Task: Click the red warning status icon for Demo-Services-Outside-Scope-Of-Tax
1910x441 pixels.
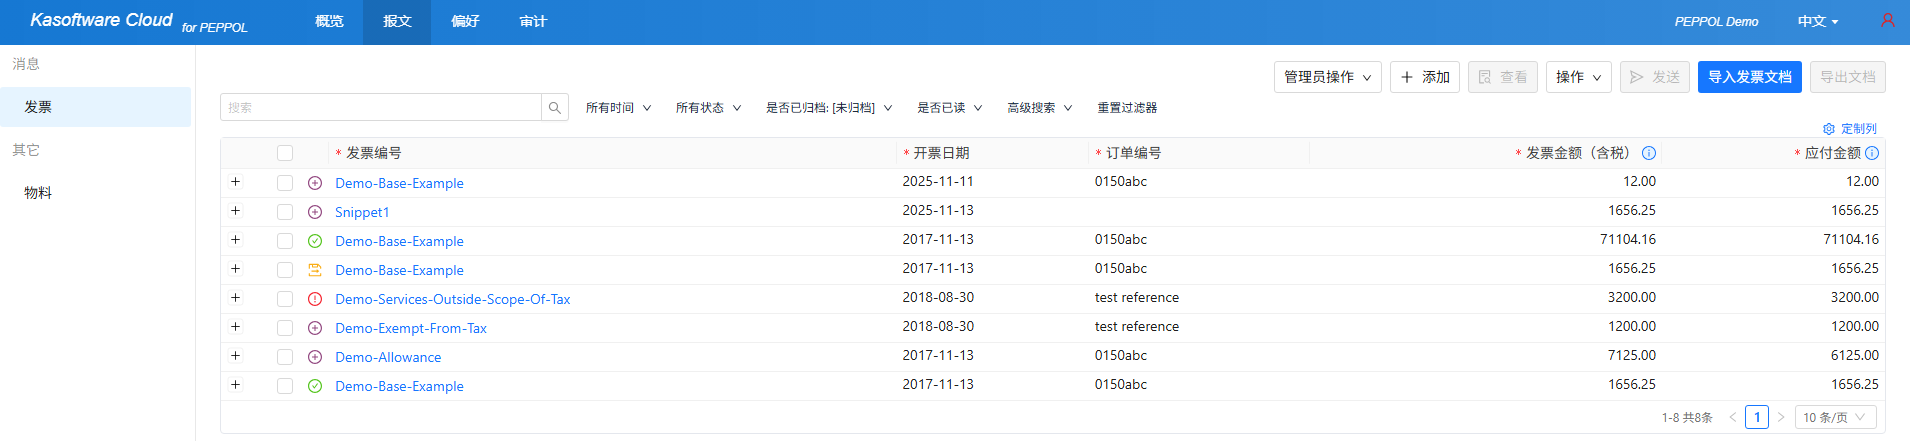Action: [x=315, y=299]
